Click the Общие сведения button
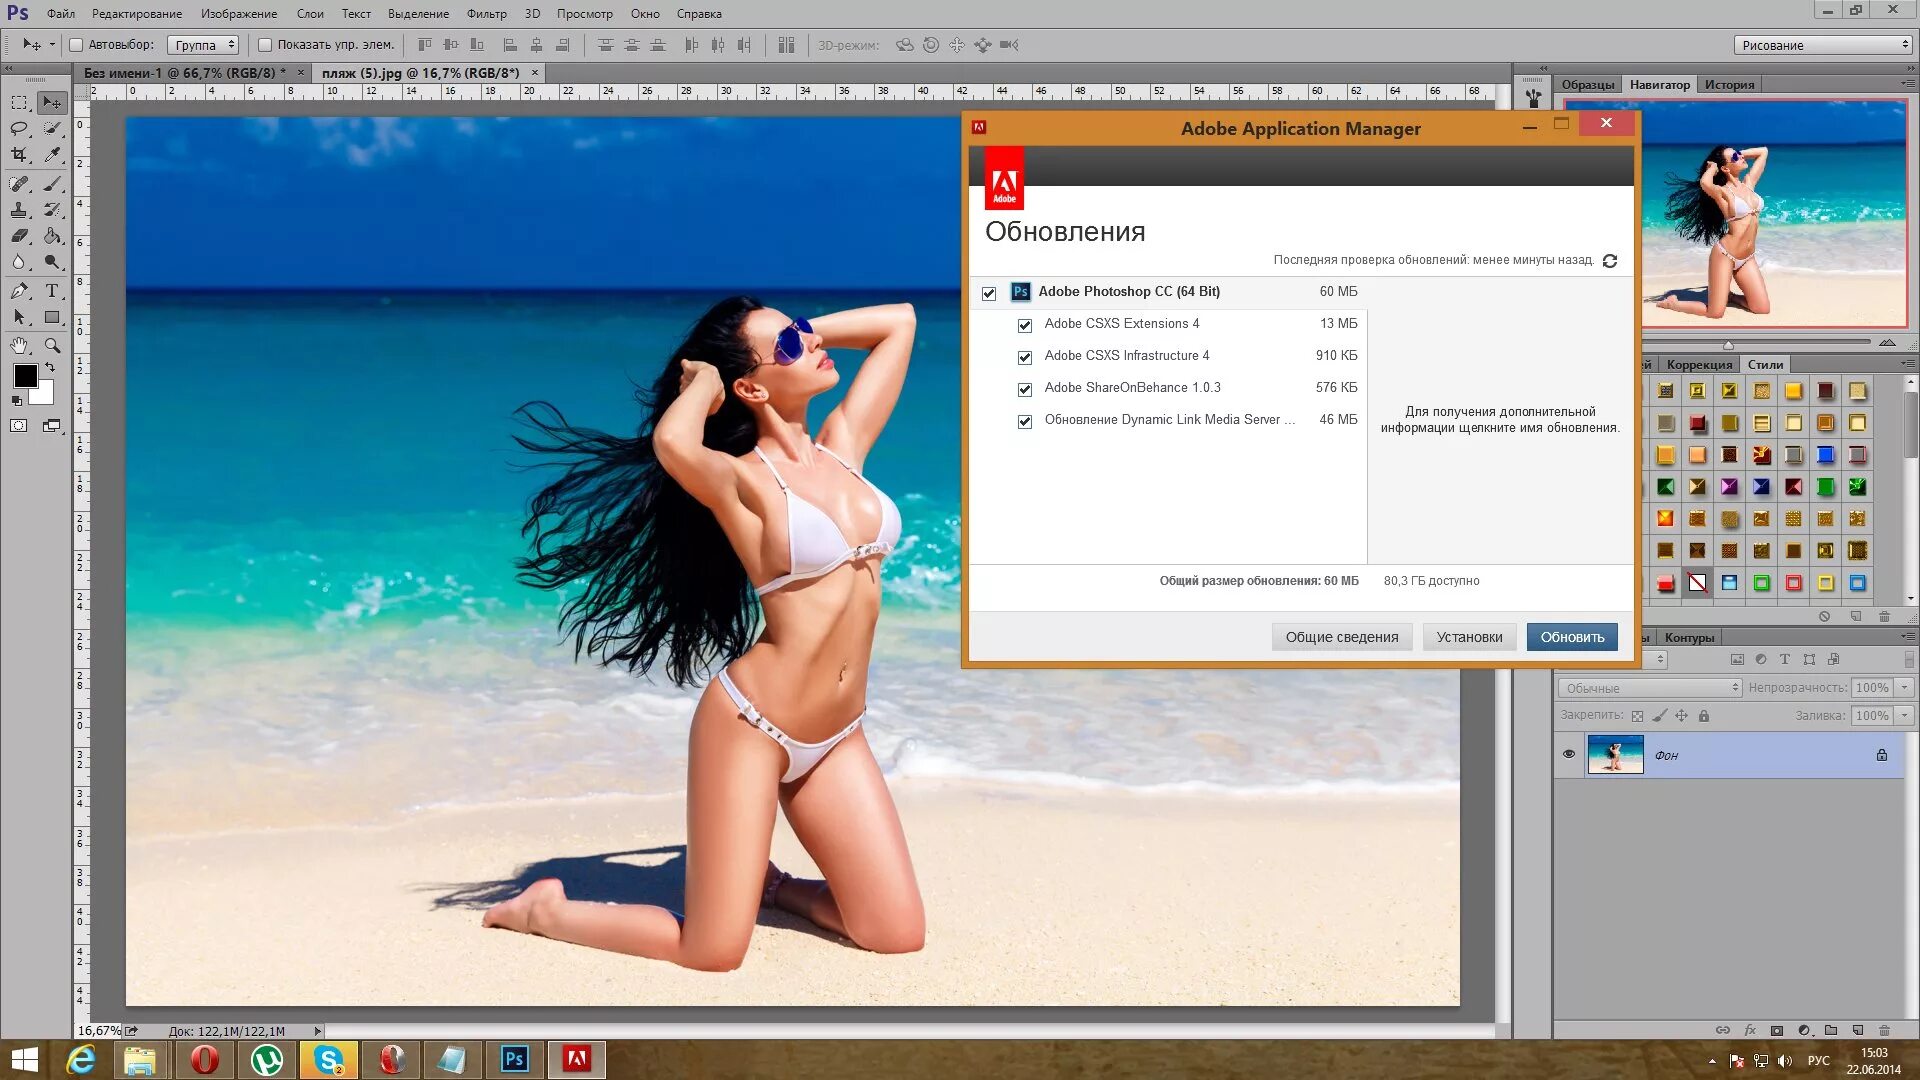The height and width of the screenshot is (1080, 1920). coord(1342,637)
